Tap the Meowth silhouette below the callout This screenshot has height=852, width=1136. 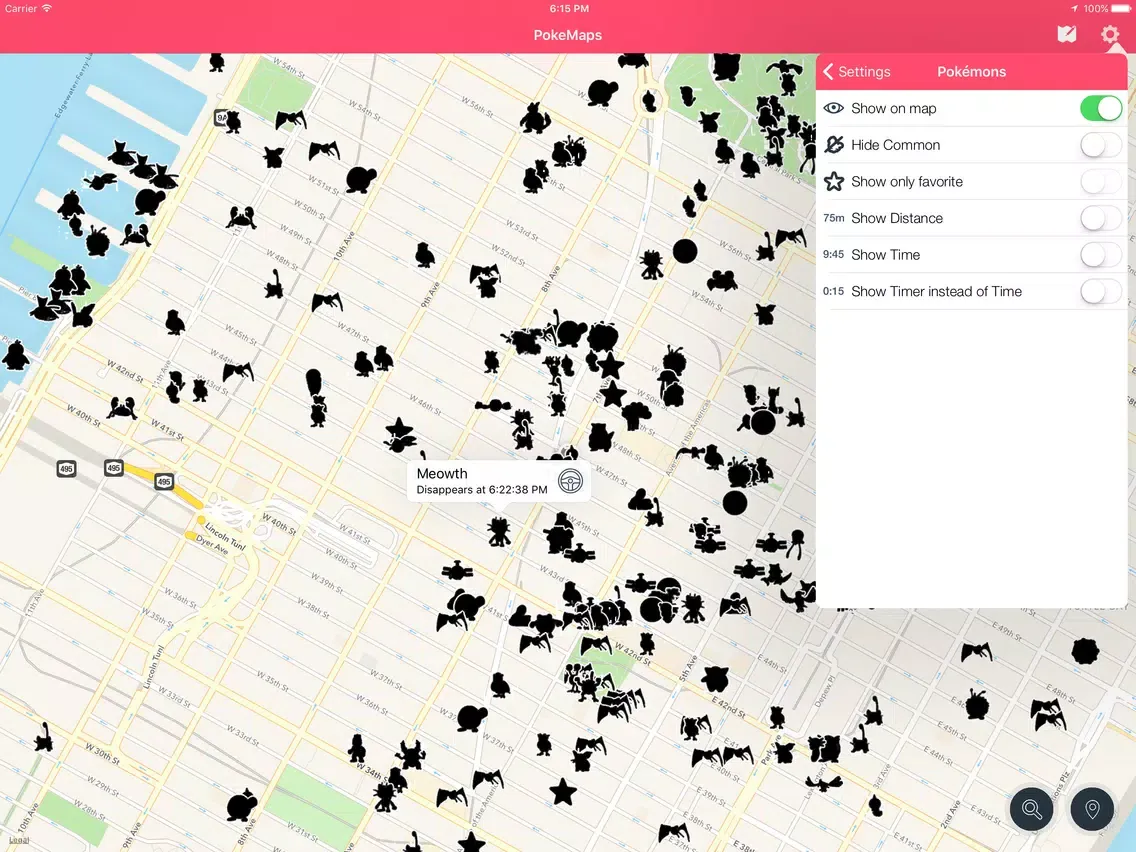[x=498, y=531]
